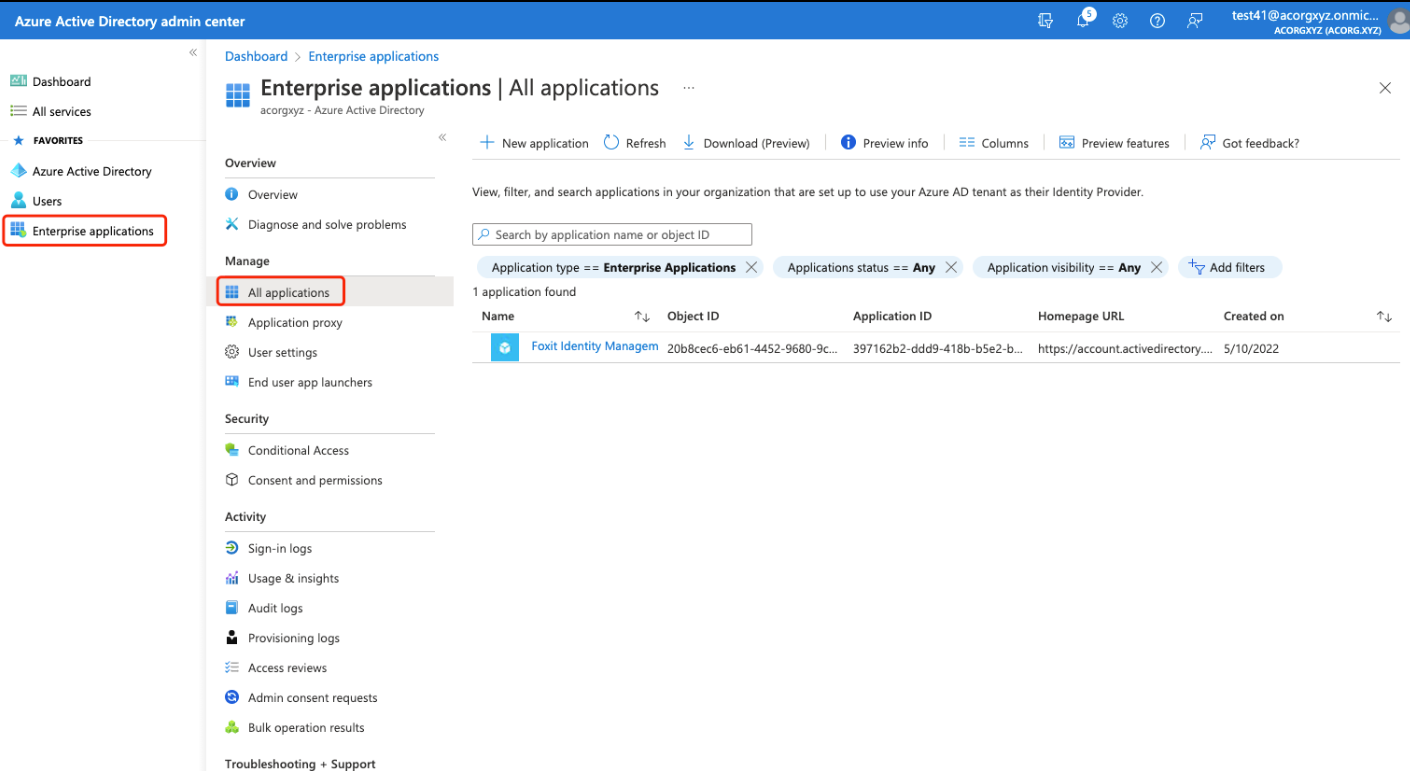
Task: Collapse the far-left navigation pane
Action: (193, 52)
